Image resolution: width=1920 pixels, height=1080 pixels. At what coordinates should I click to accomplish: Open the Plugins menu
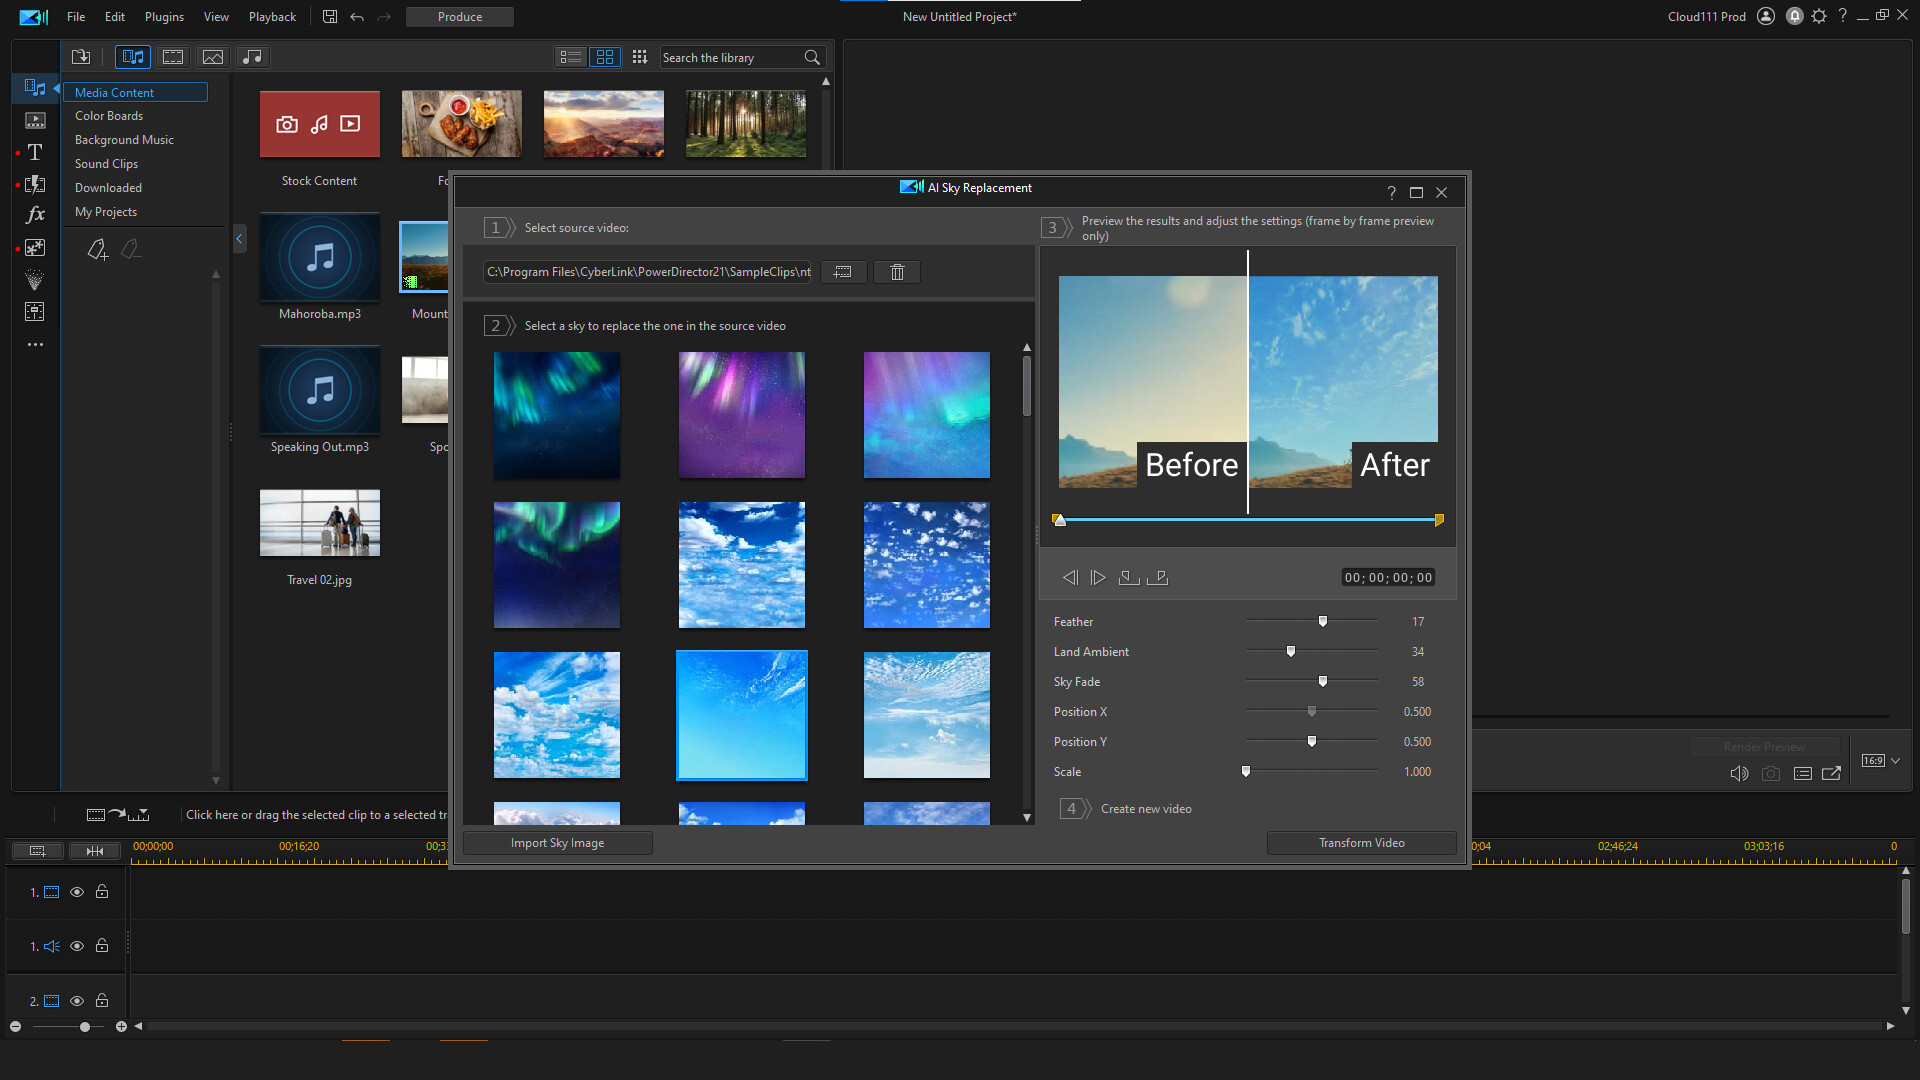tap(164, 16)
